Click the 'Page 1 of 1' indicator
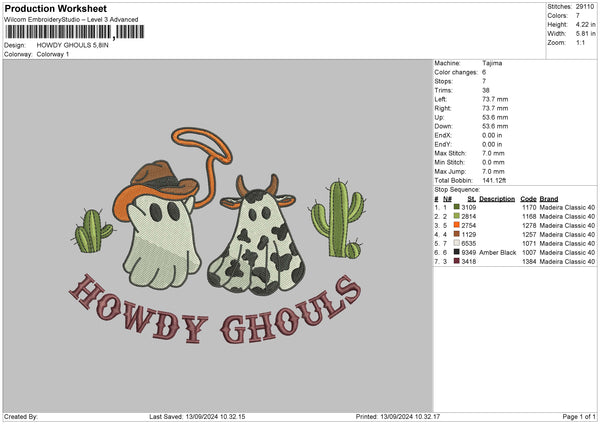This screenshot has height=424, width=600. [579, 416]
